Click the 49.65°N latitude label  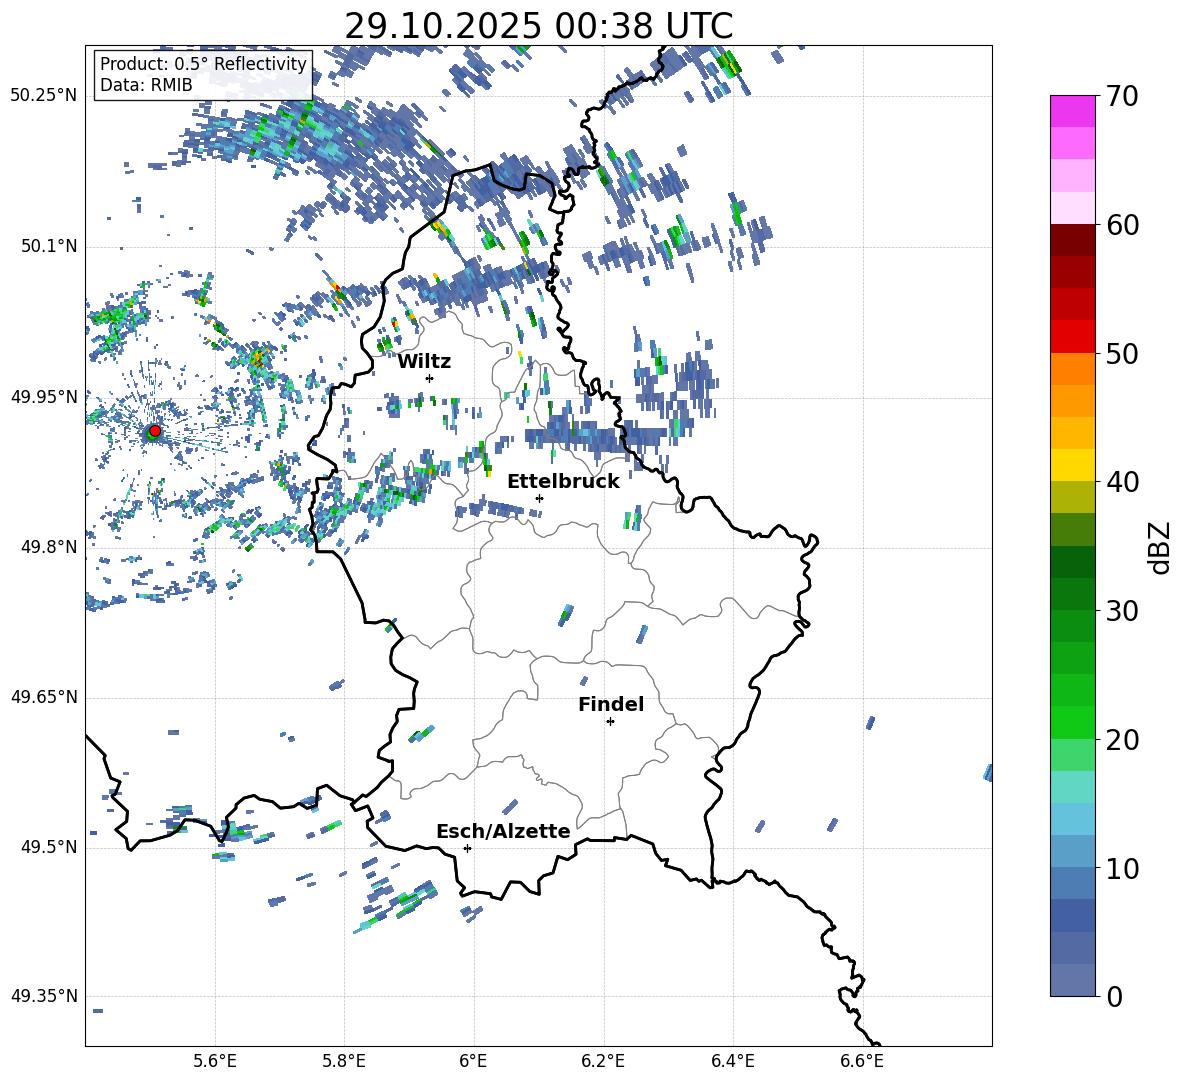click(44, 697)
